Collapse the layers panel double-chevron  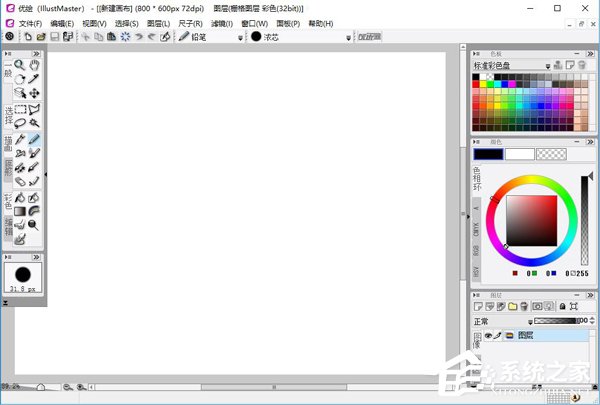(x=590, y=295)
